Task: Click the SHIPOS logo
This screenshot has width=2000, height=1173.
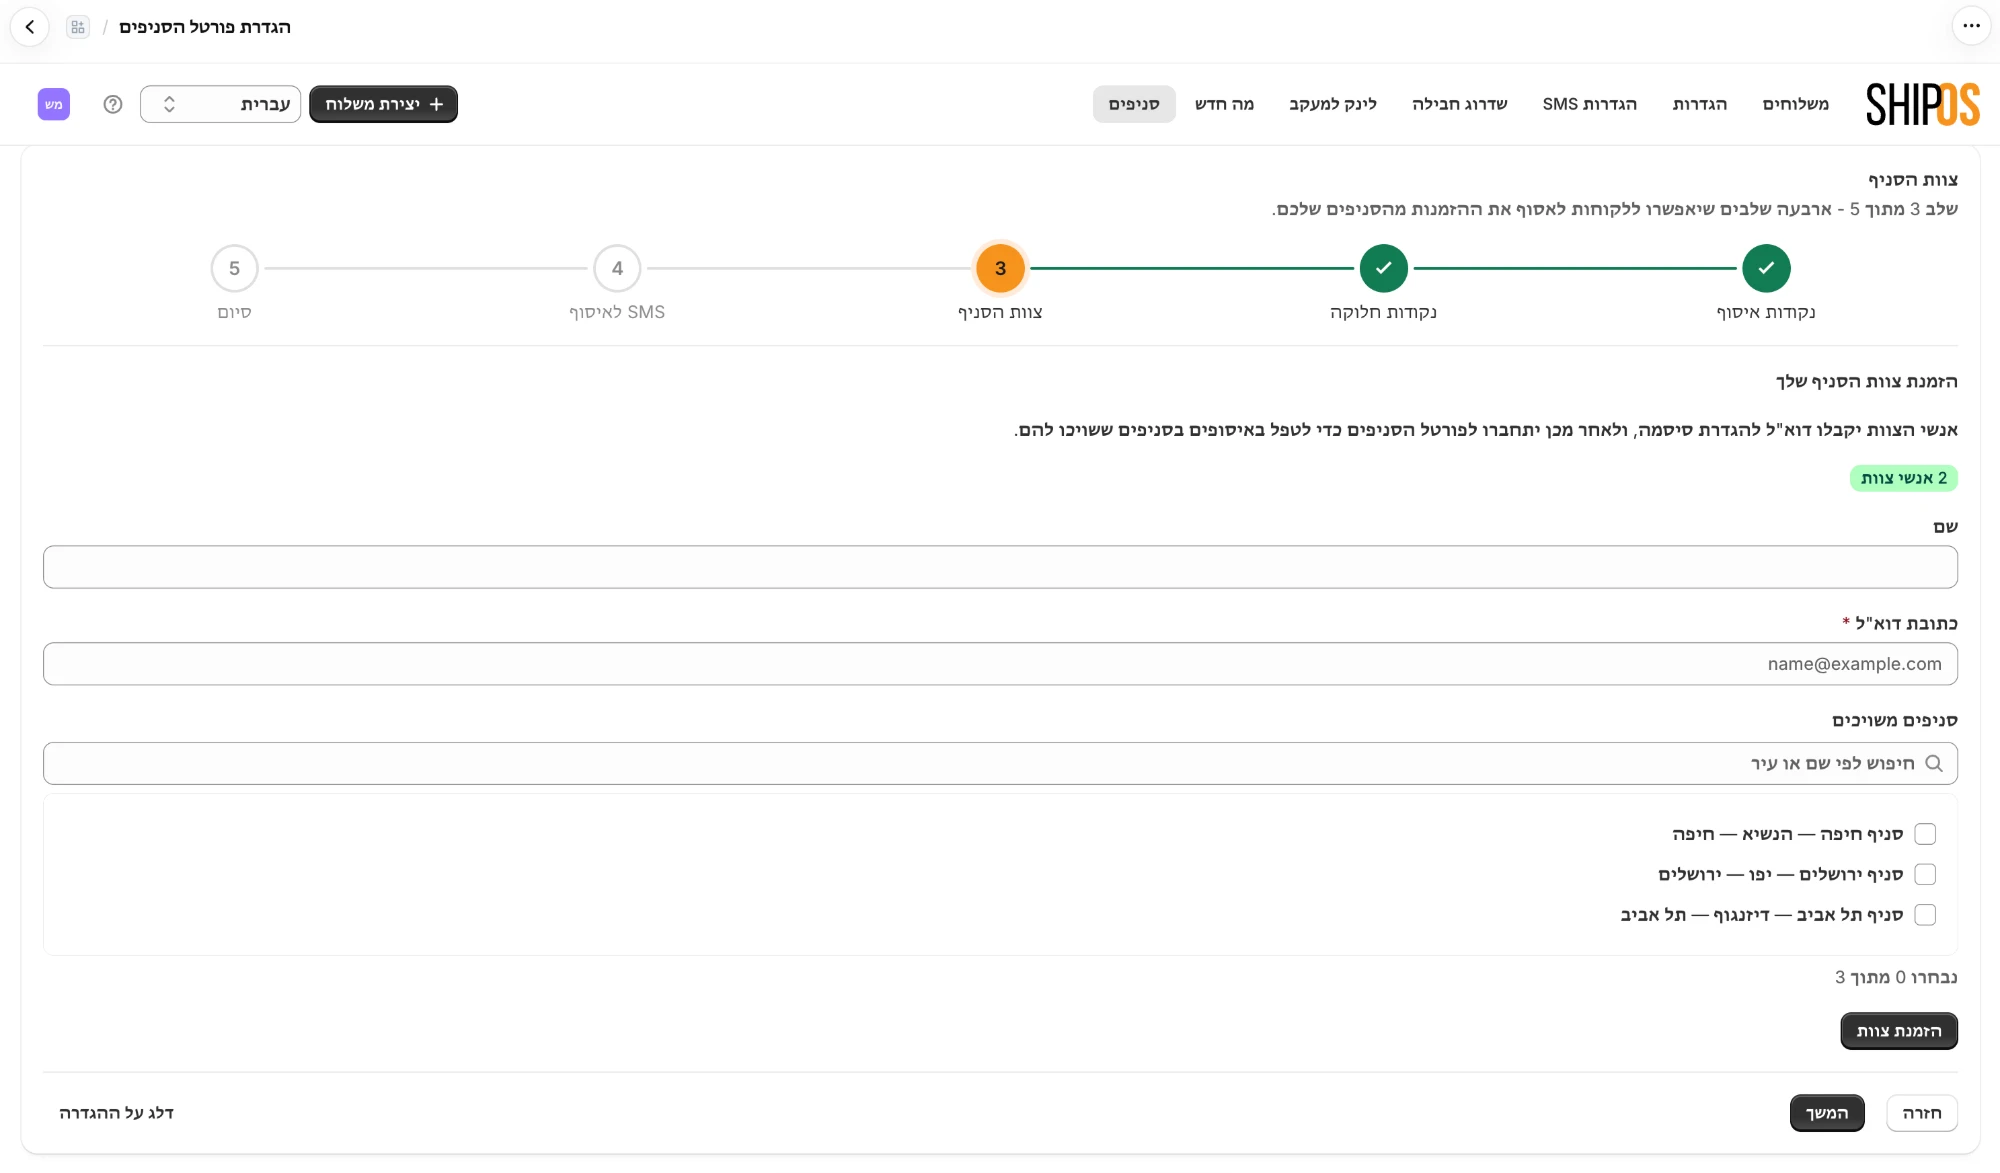Action: click(x=1922, y=104)
